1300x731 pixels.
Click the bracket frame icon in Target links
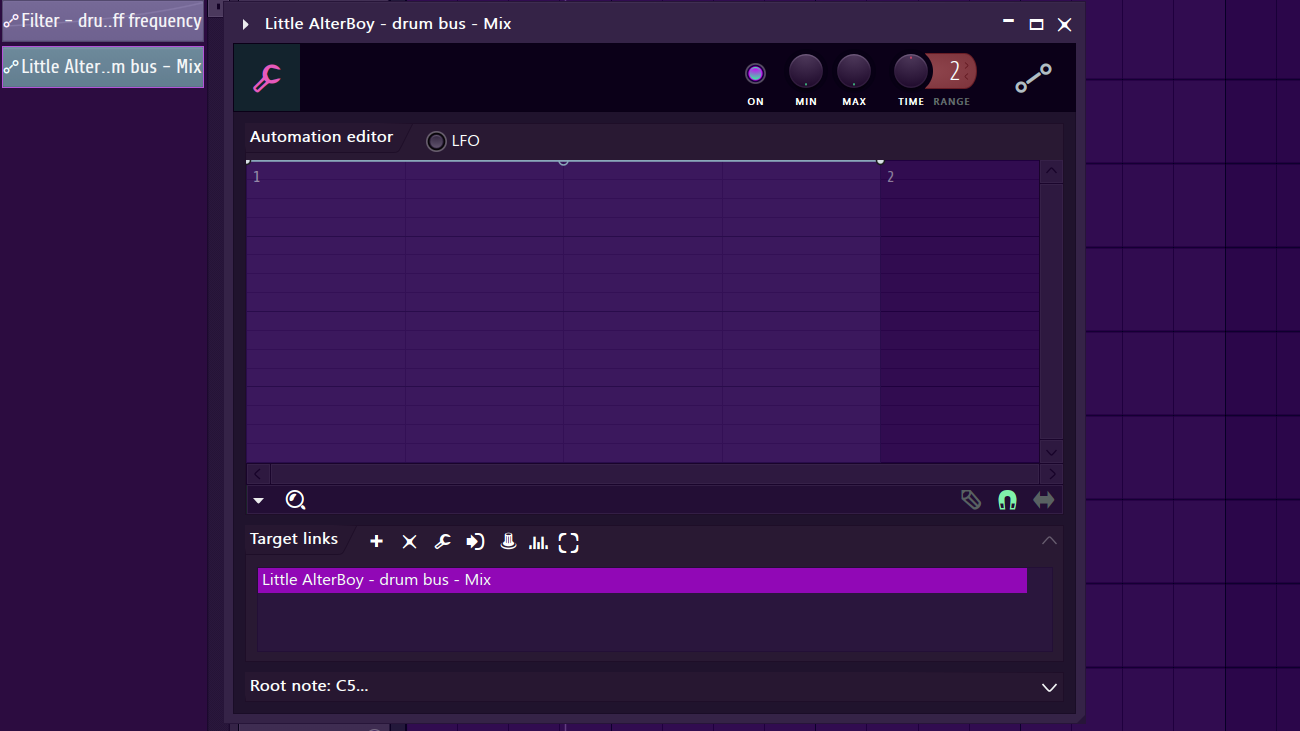click(569, 542)
